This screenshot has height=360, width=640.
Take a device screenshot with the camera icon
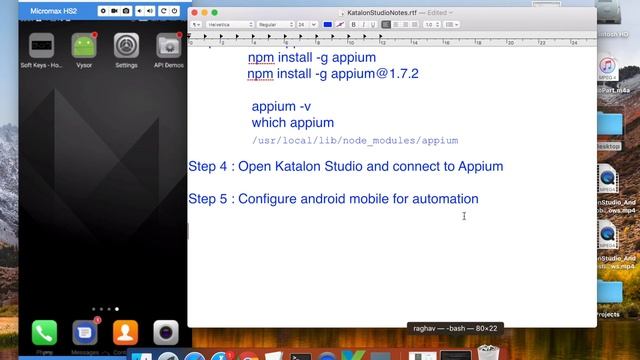(126, 11)
